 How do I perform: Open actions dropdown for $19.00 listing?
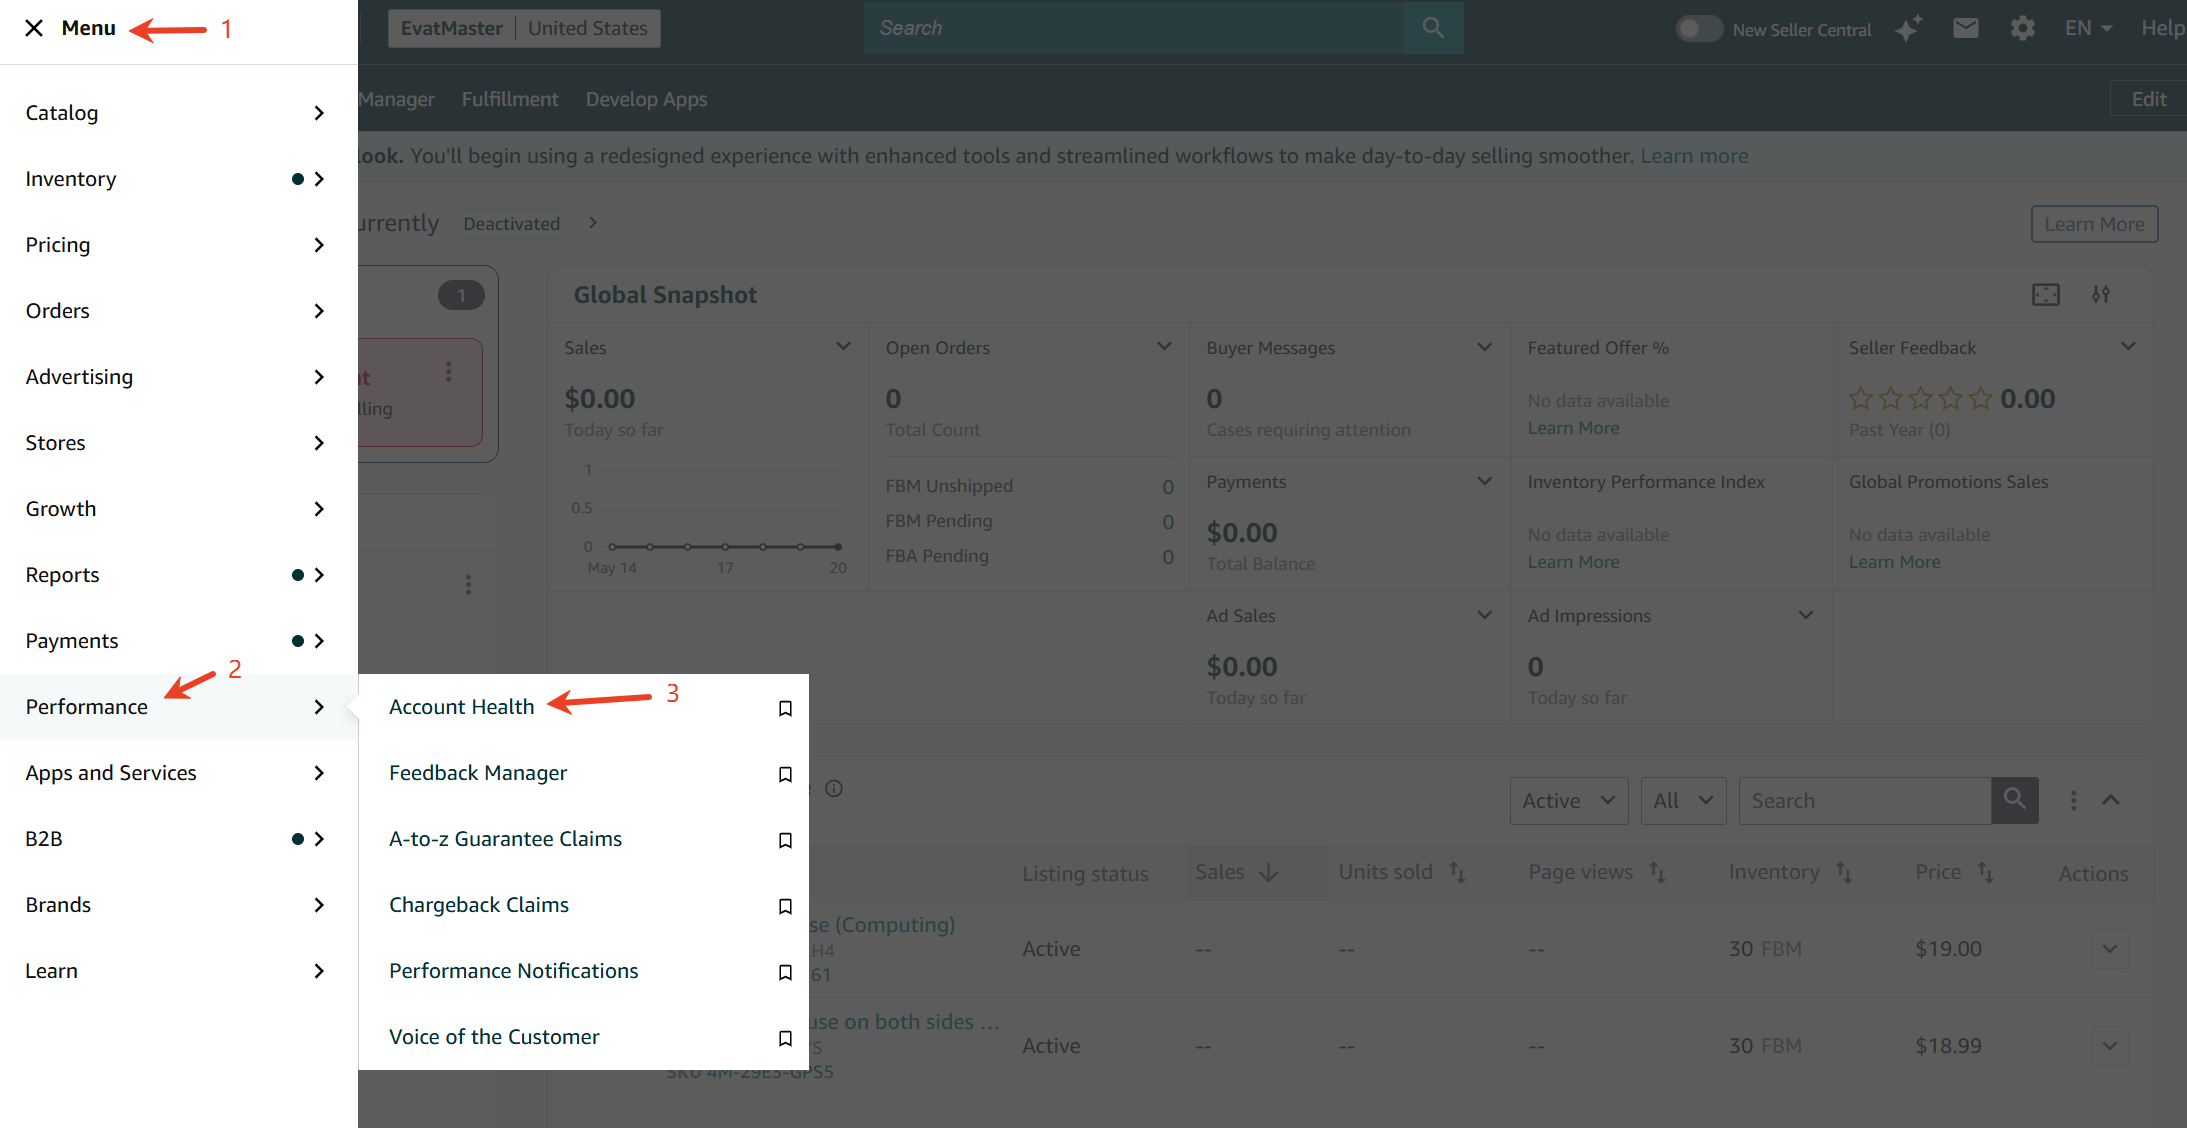tap(2110, 948)
